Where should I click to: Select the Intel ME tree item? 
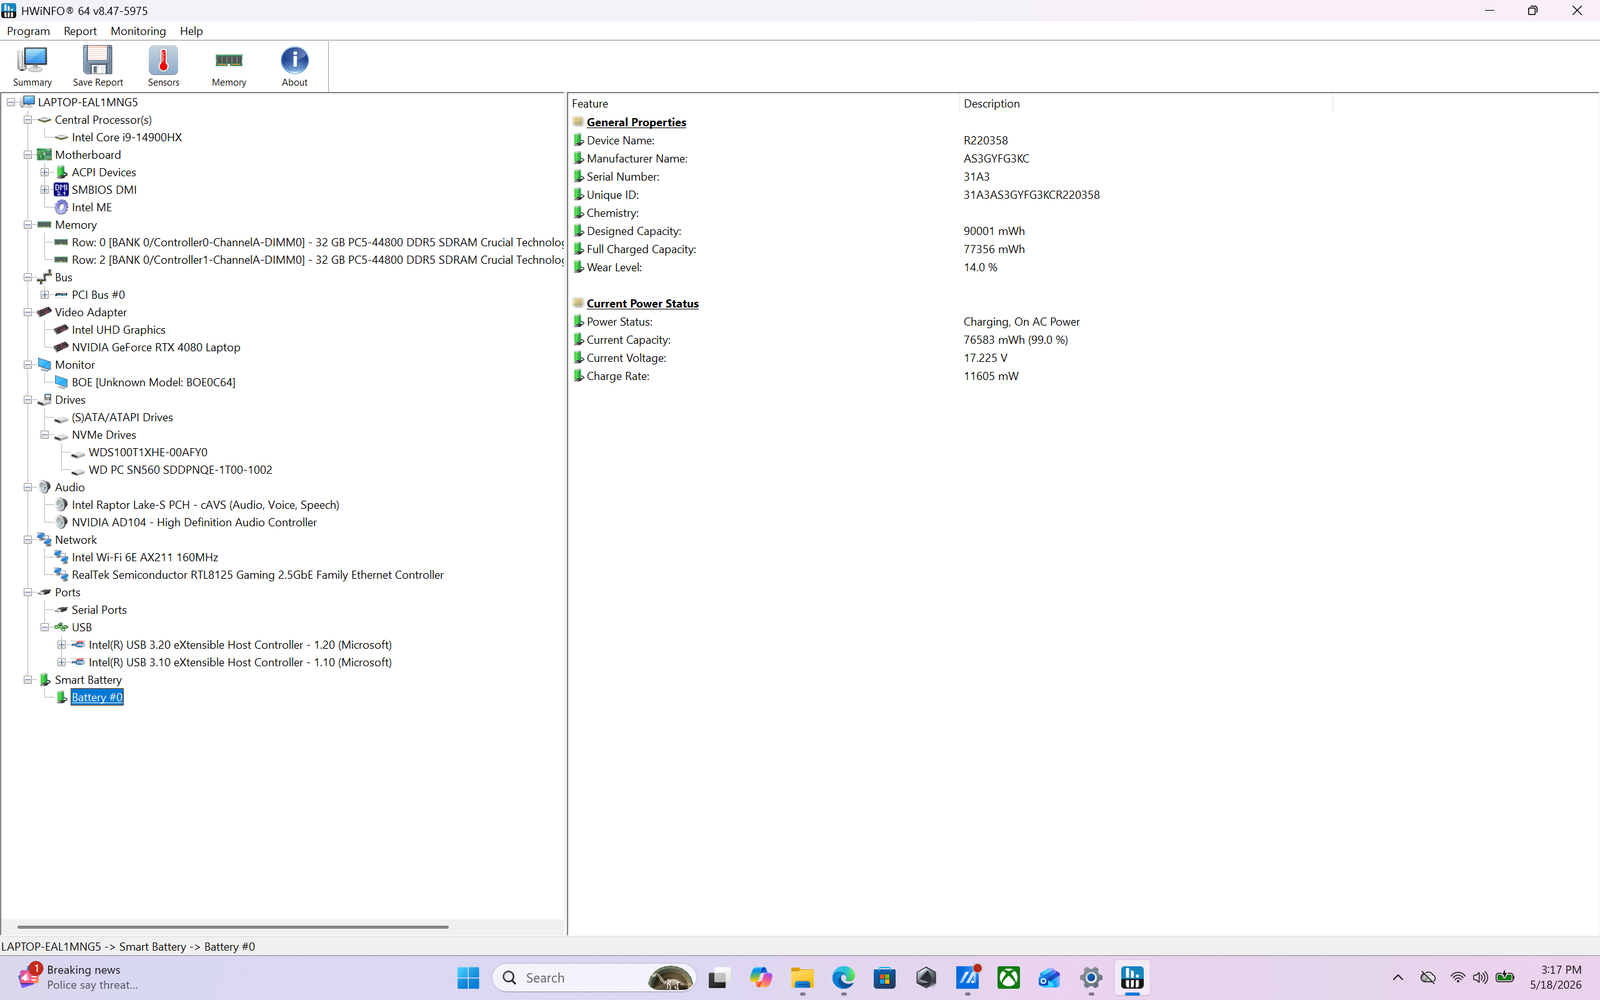92,207
